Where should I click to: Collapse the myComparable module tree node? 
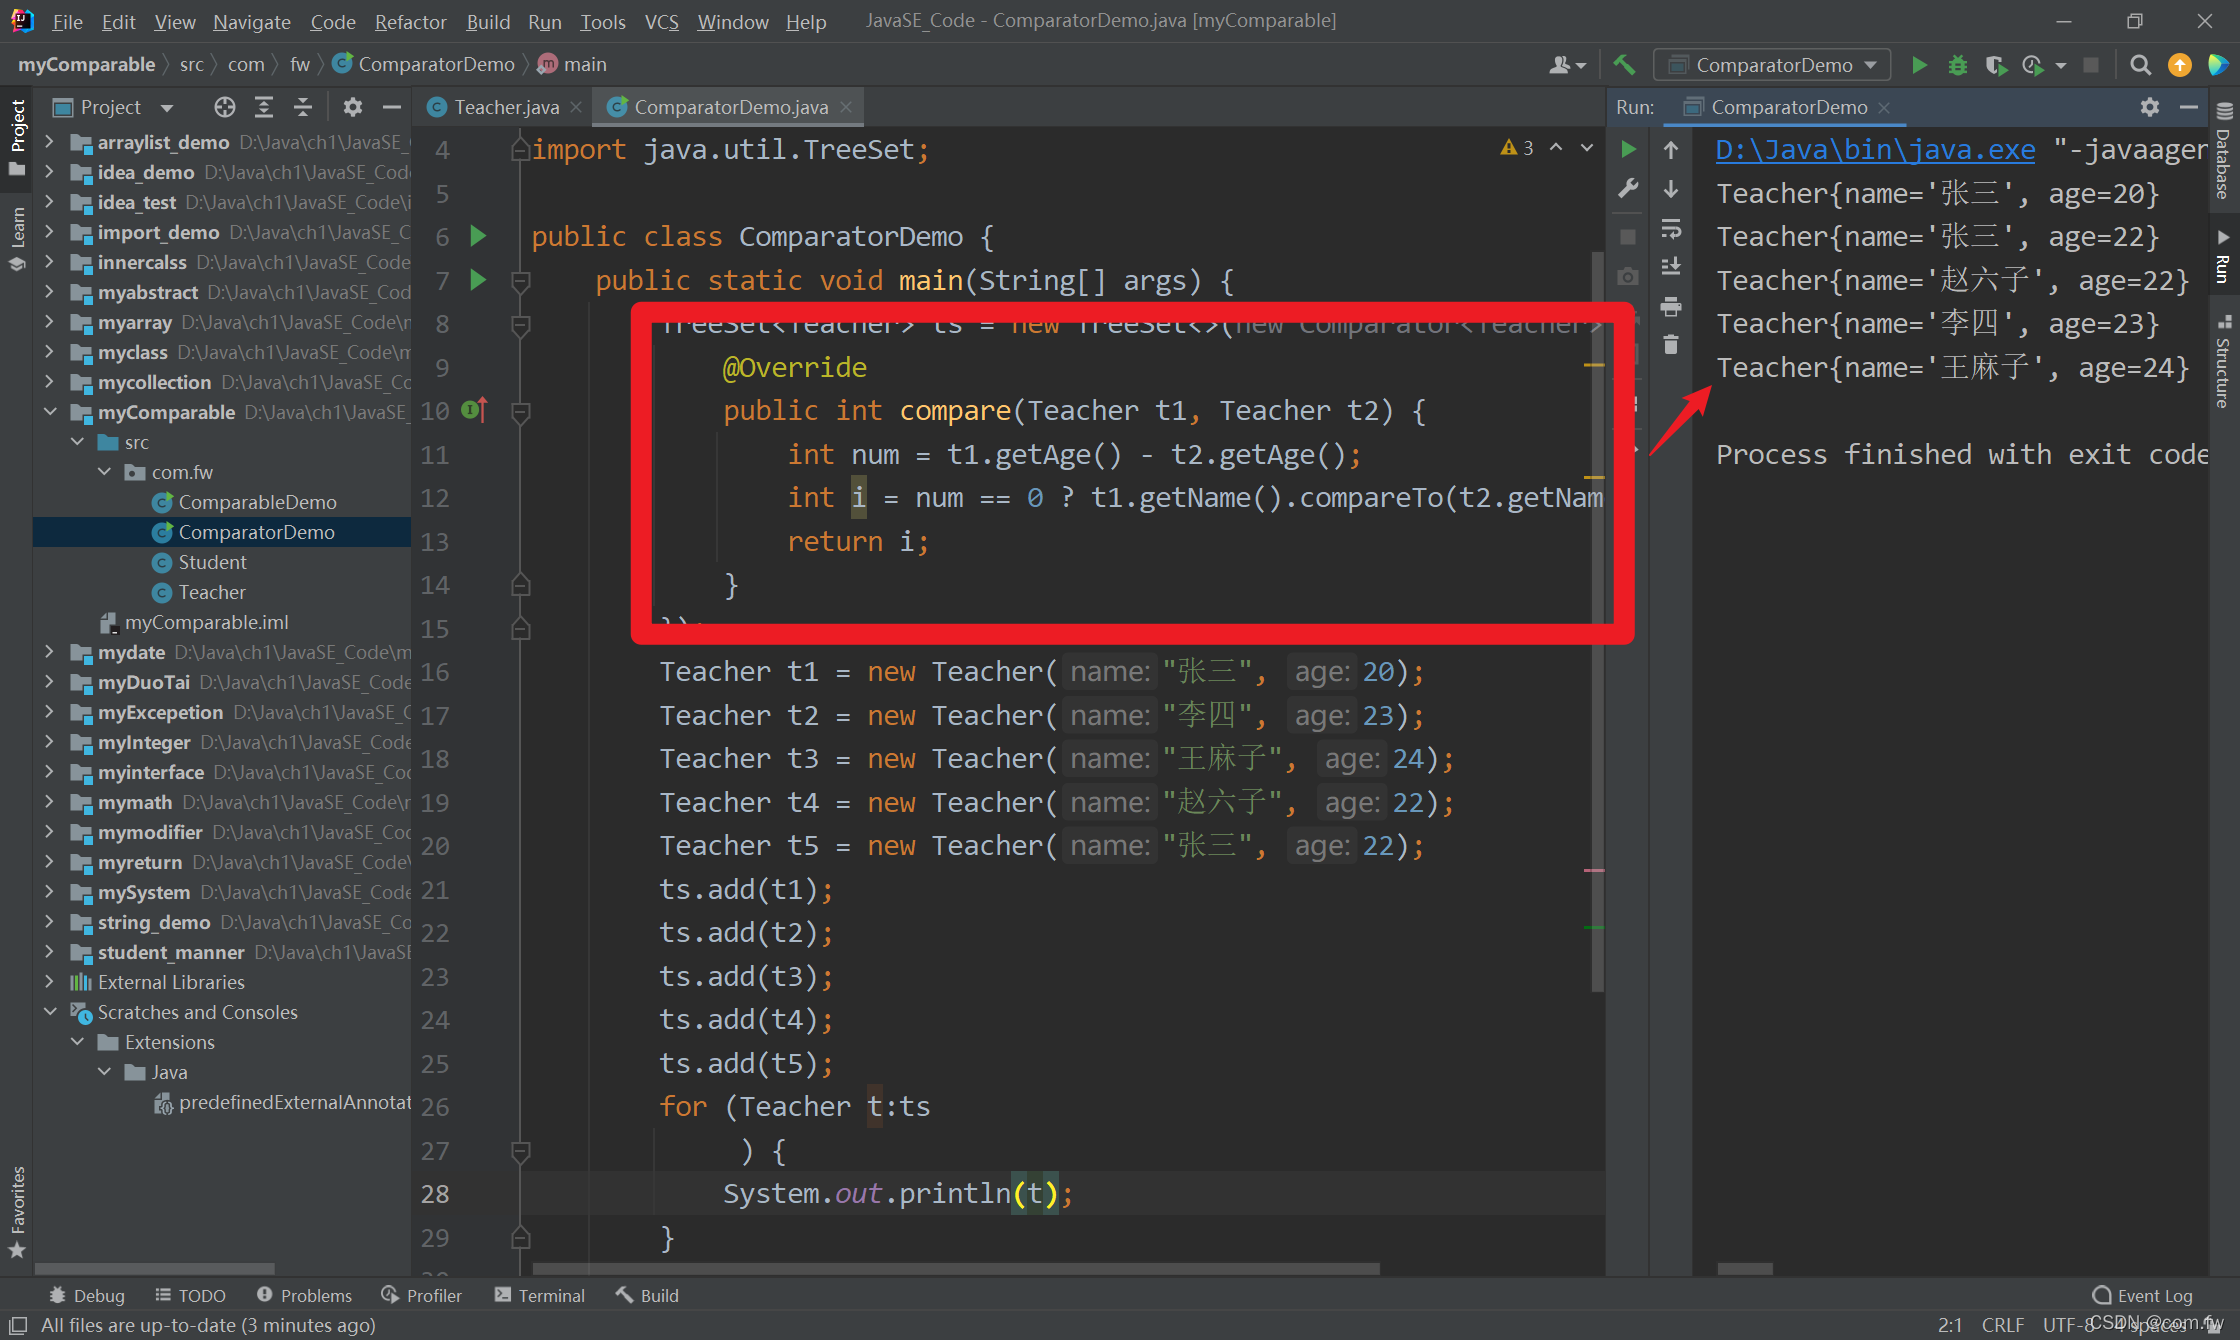(x=50, y=412)
